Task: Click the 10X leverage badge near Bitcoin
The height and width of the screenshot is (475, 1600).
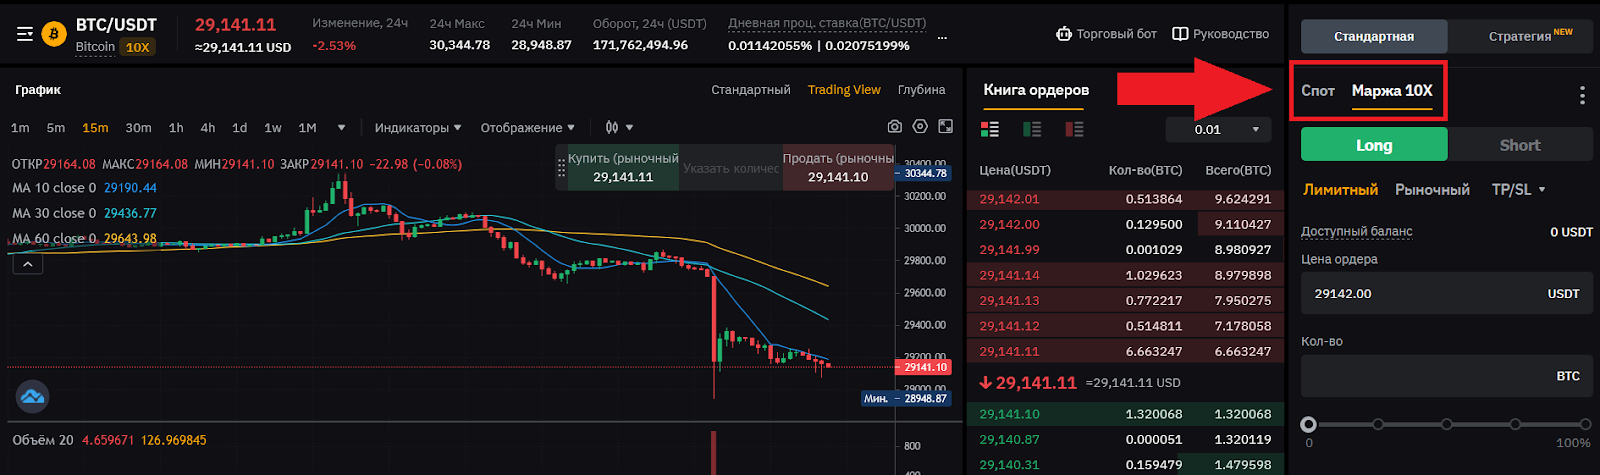Action: pos(138,47)
